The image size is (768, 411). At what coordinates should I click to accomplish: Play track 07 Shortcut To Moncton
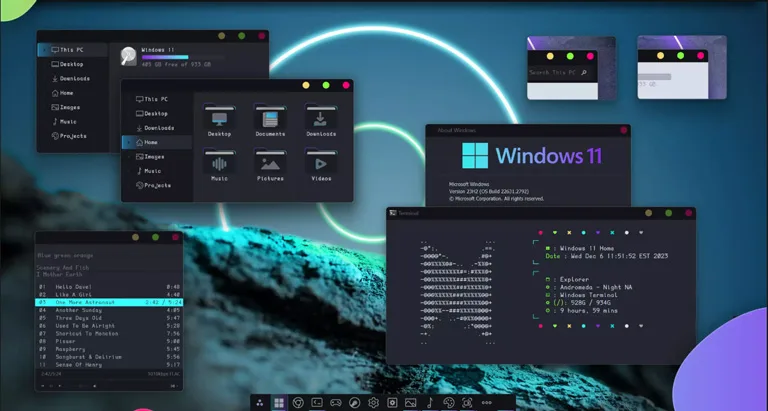[109, 334]
